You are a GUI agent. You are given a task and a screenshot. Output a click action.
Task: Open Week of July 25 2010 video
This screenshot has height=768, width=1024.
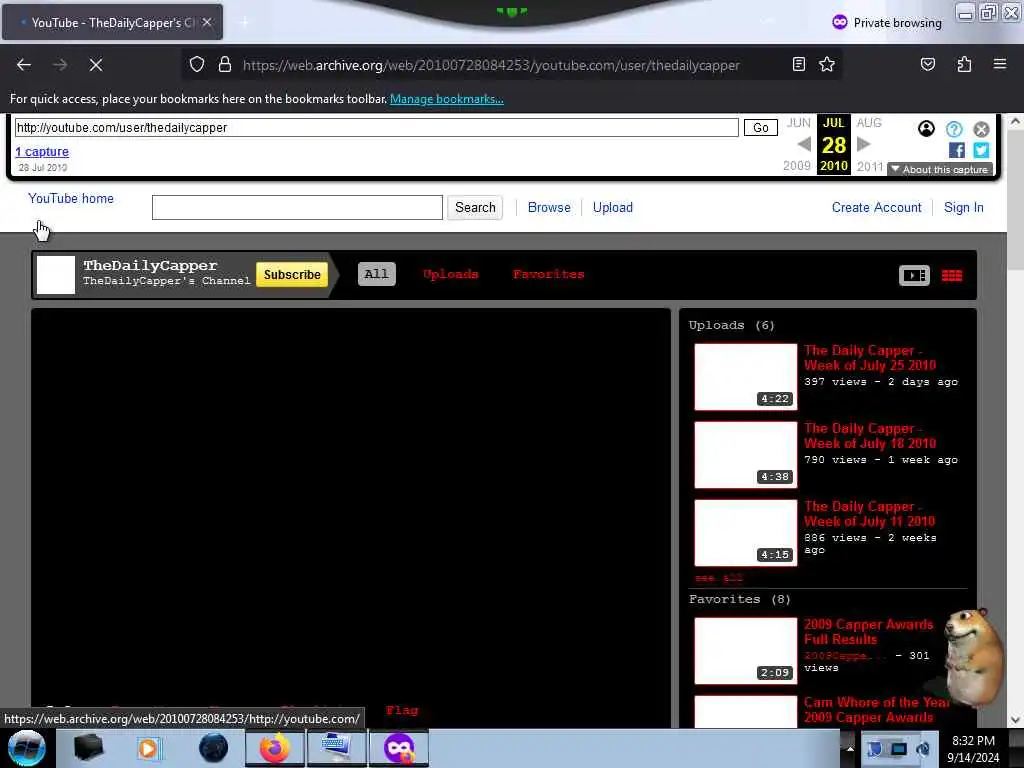[870, 358]
